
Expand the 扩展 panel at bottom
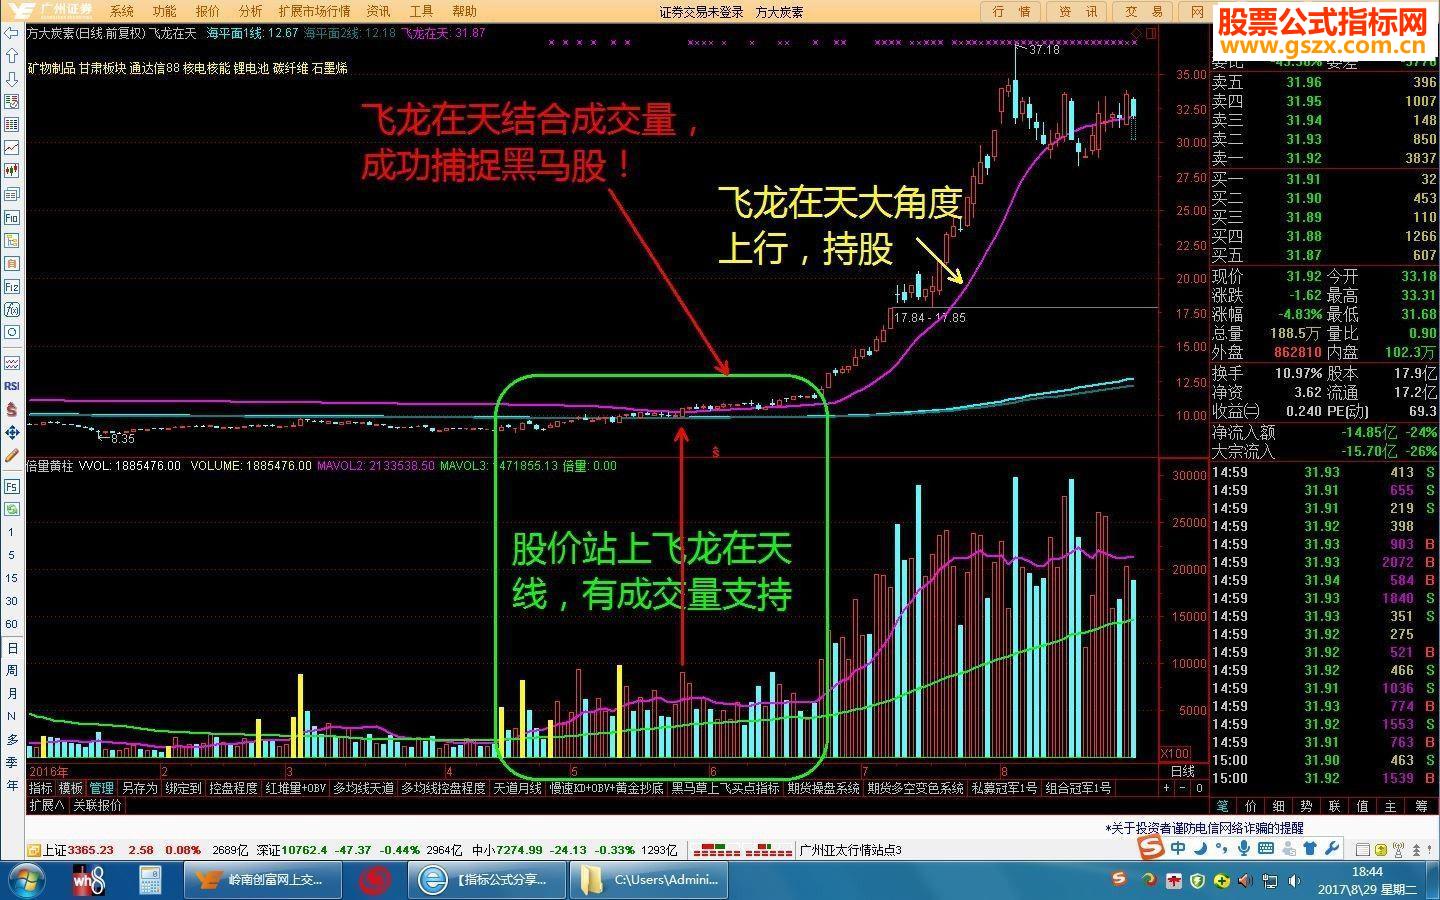[46, 805]
